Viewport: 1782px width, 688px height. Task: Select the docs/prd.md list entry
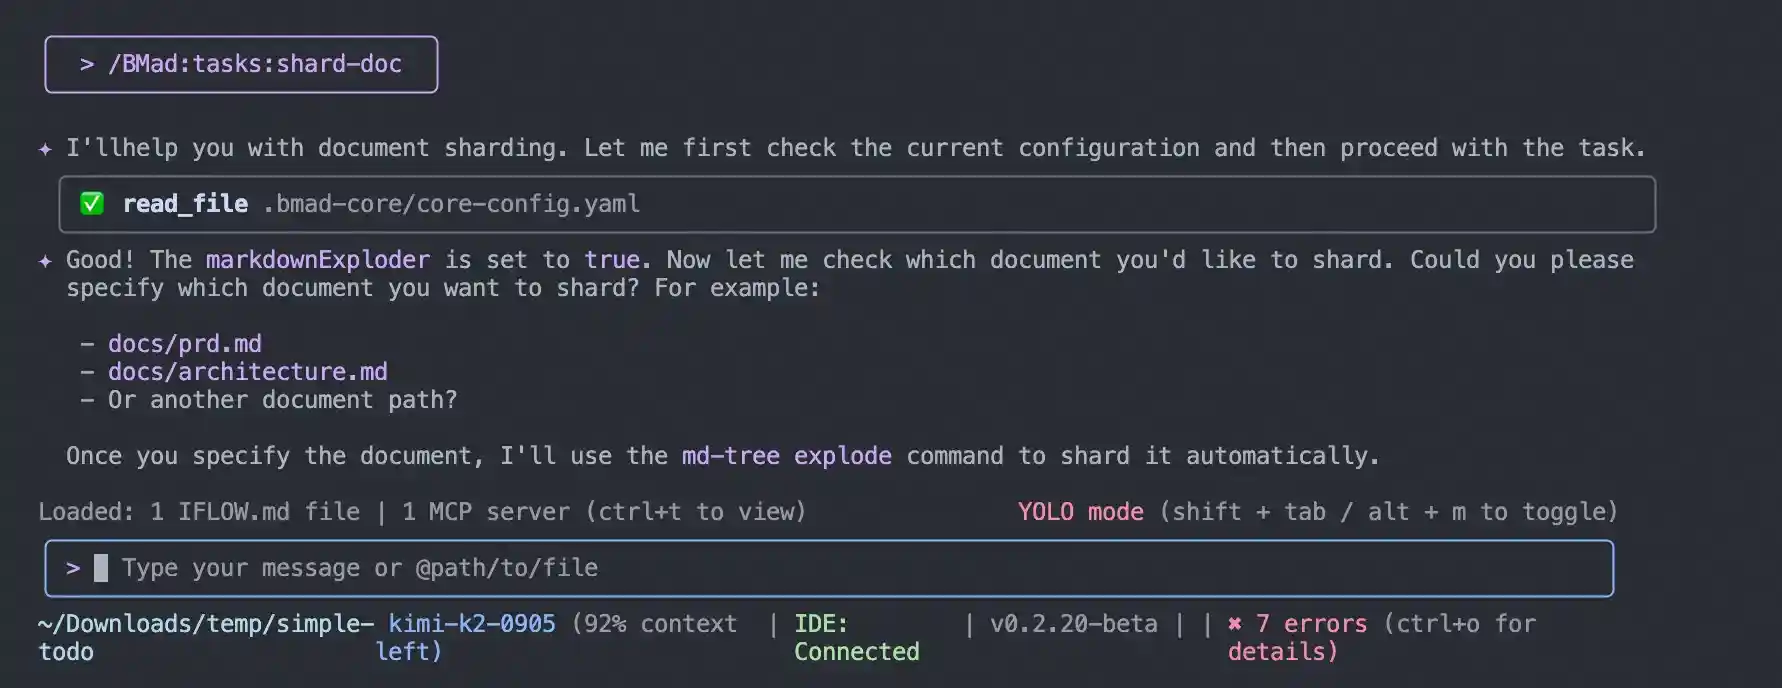(185, 344)
